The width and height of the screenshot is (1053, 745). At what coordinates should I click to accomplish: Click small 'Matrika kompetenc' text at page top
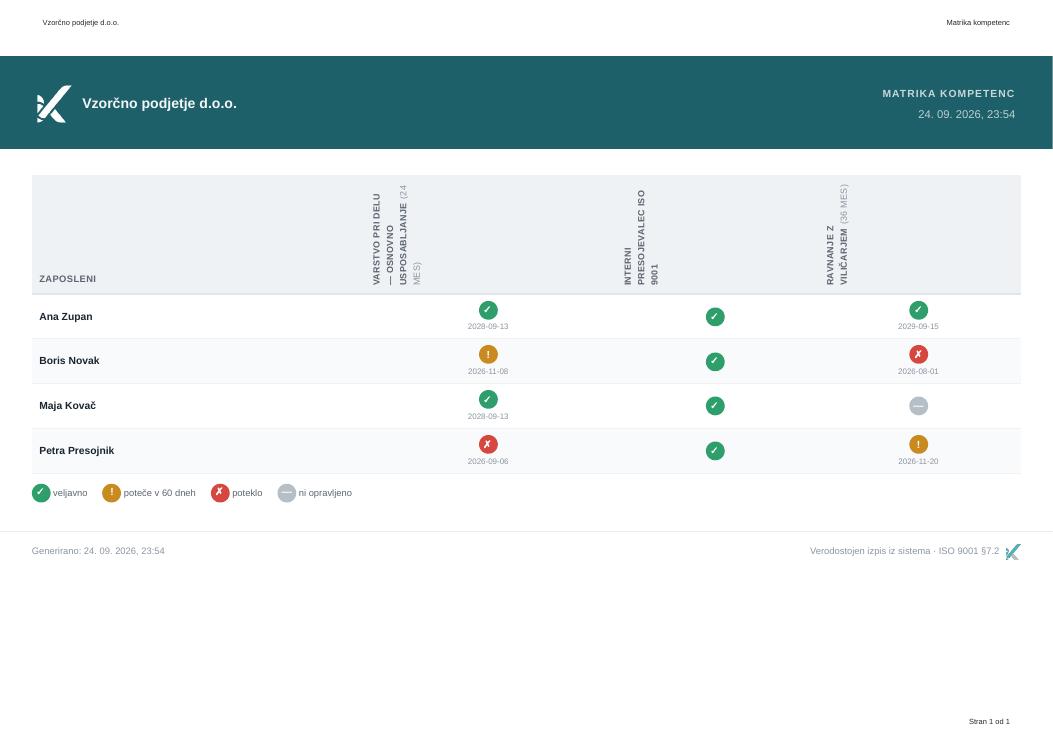pos(978,23)
